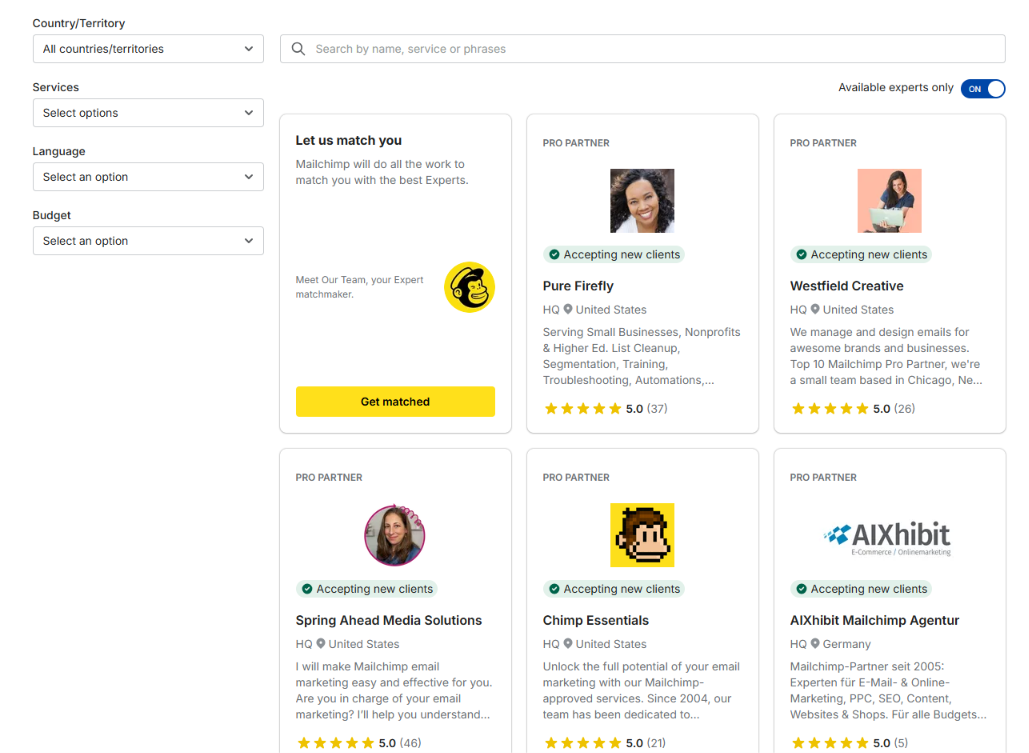Click Chimp Essentials star rating 5.0 (21)
1029x753 pixels.
605,743
